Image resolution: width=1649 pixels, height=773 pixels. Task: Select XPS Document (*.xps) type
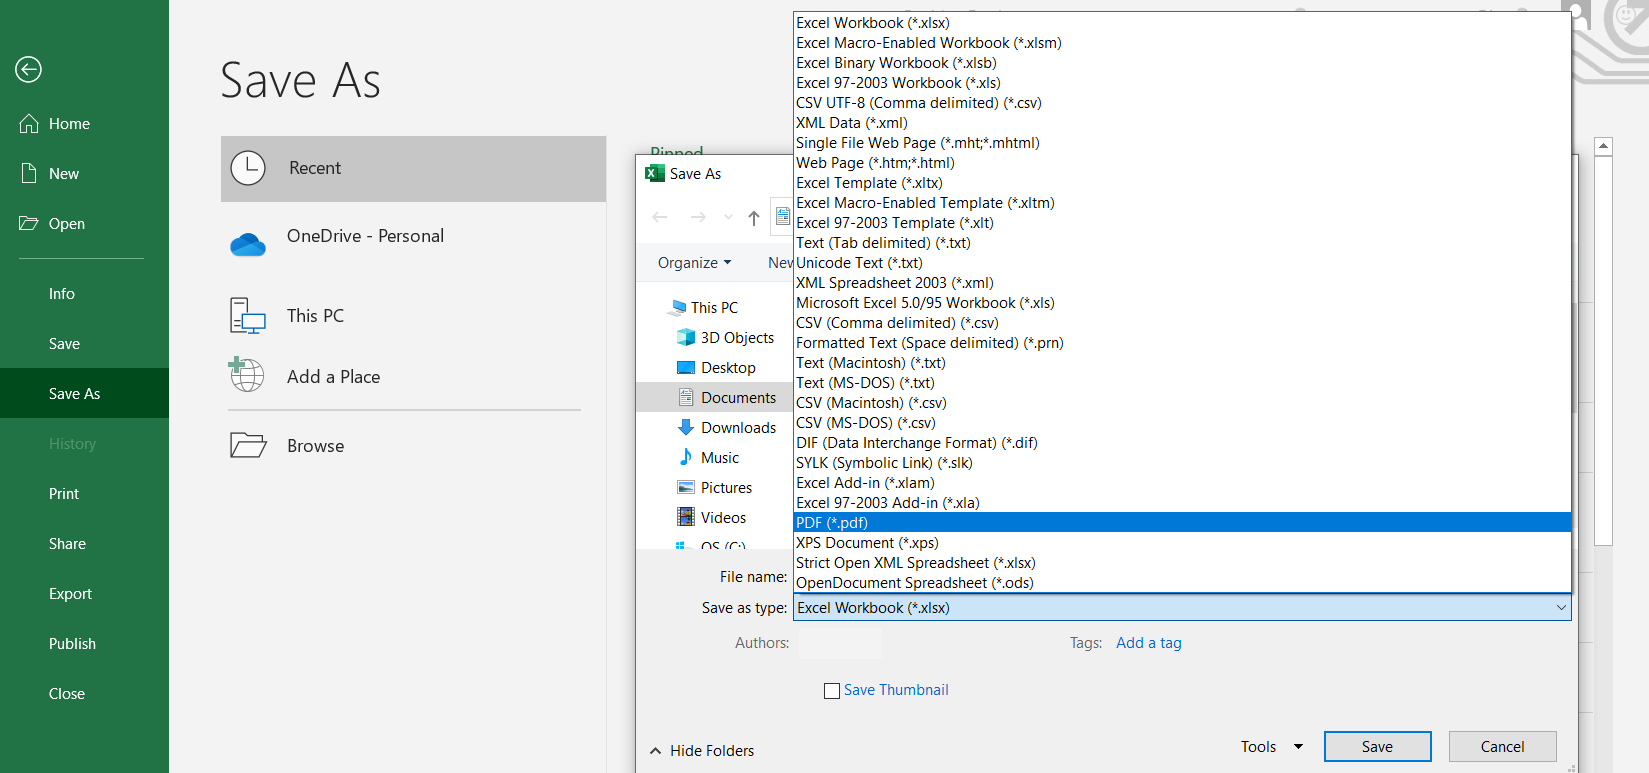(x=1182, y=542)
